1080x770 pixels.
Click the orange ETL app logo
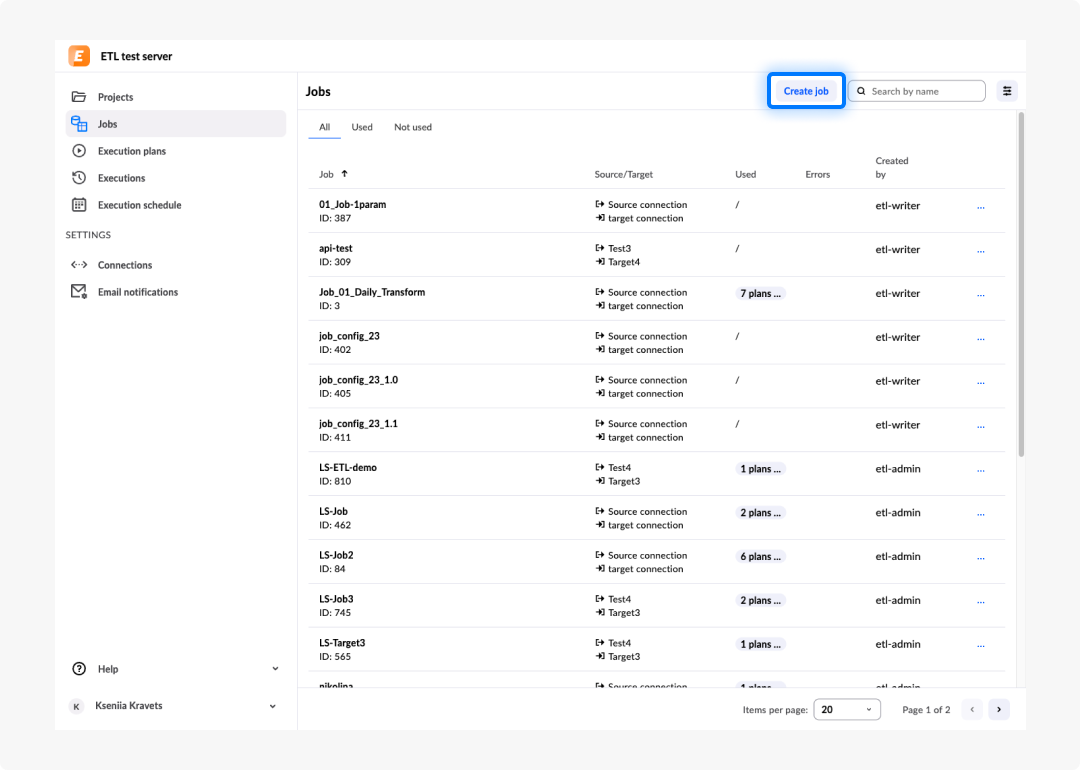79,56
